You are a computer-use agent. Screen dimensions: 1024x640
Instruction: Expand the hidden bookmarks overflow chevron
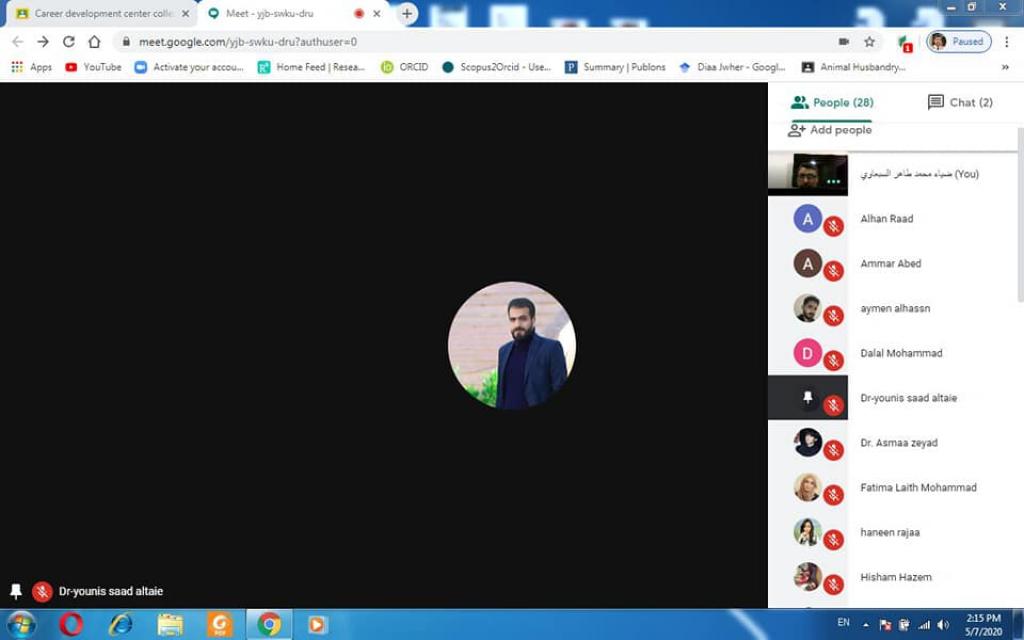coord(1005,68)
